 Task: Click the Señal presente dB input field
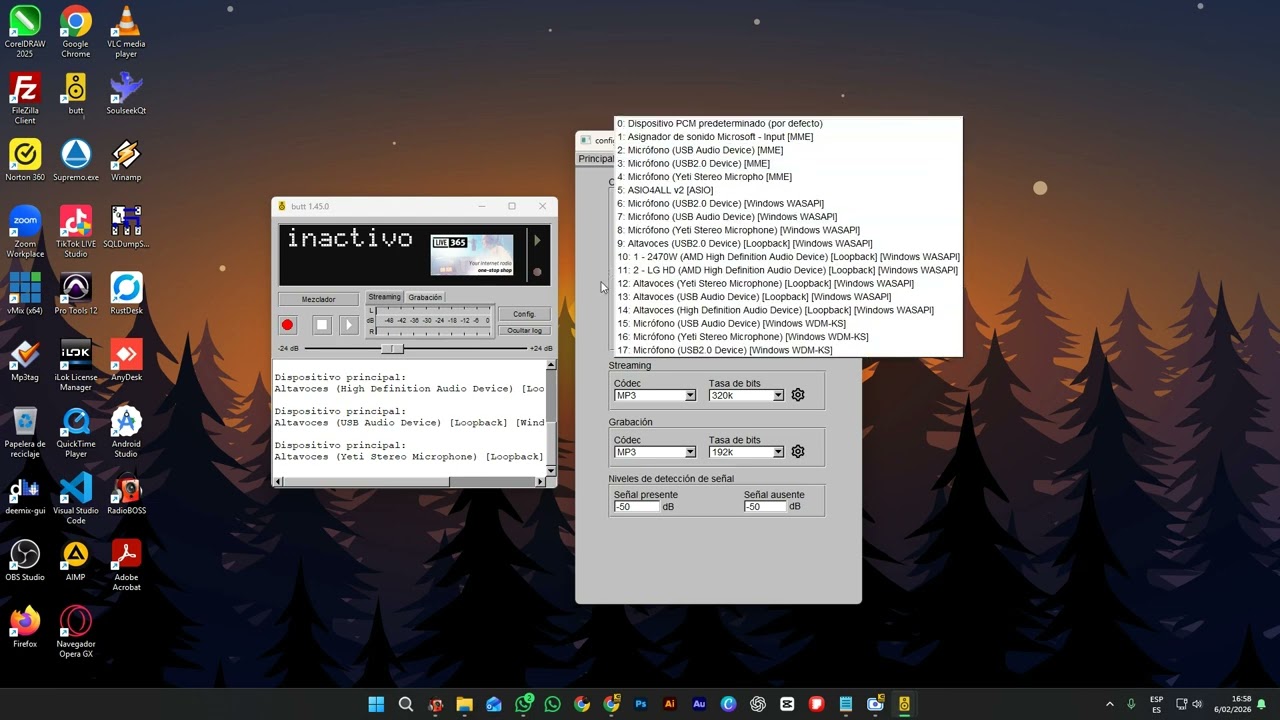[636, 507]
